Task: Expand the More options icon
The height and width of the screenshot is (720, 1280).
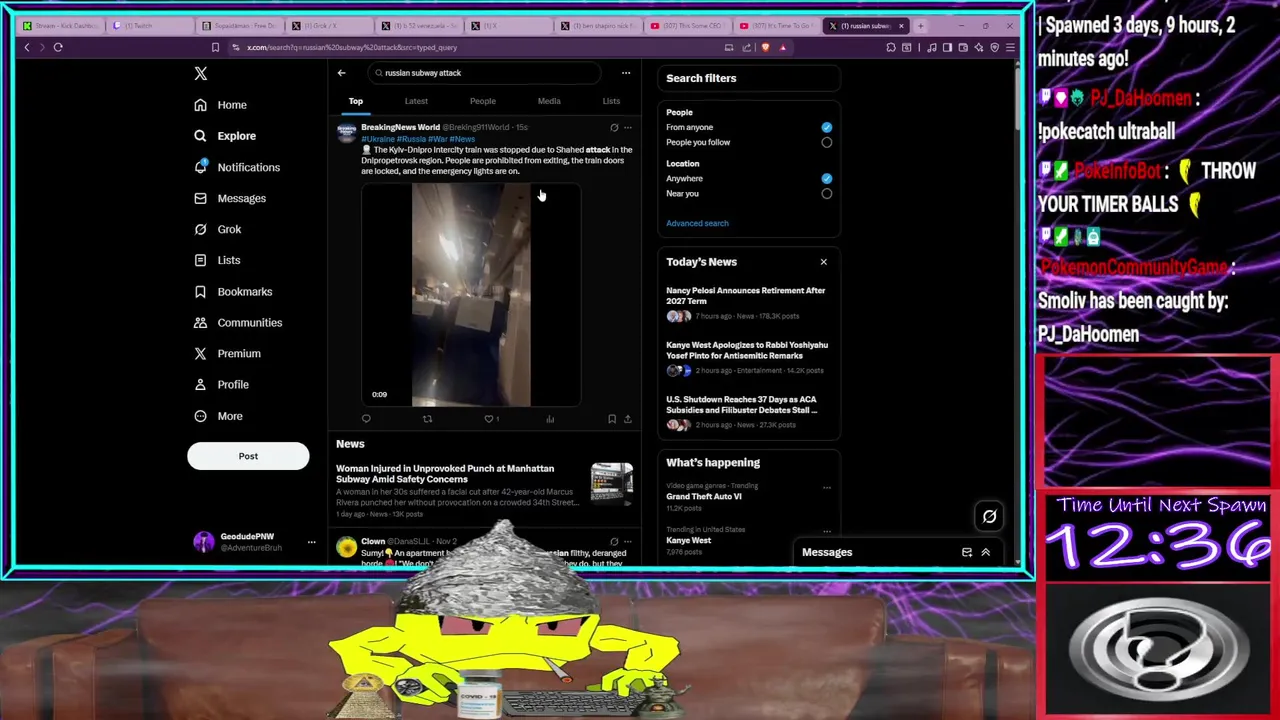Action: (201, 416)
